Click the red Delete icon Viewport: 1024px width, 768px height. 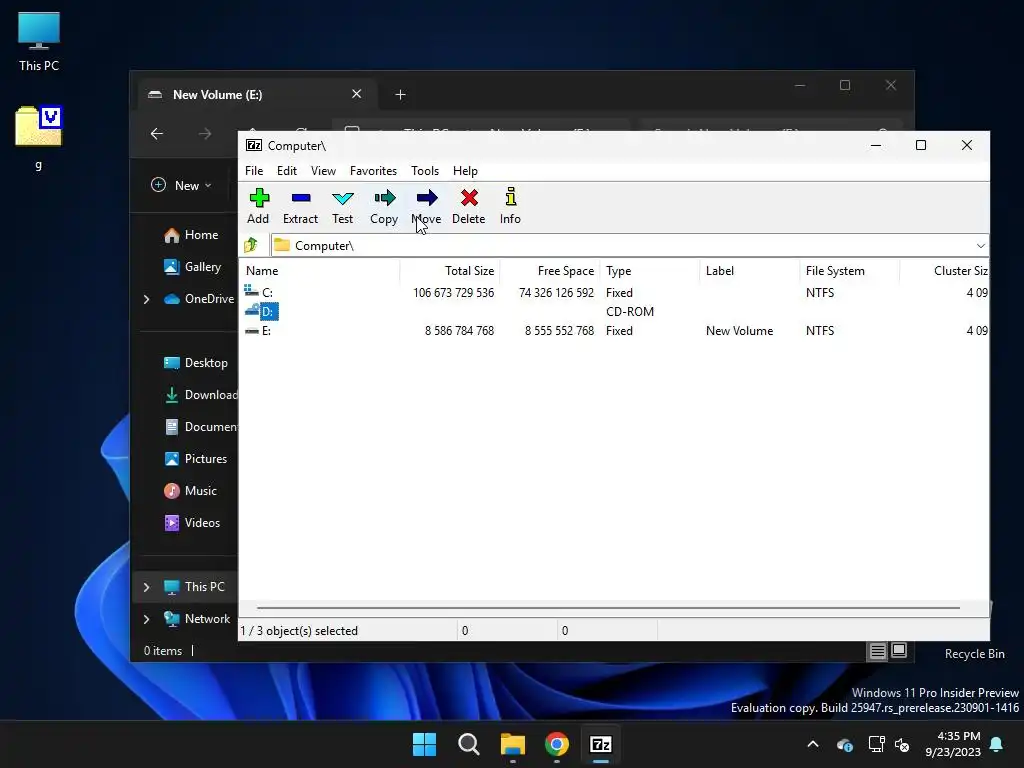[x=469, y=206]
